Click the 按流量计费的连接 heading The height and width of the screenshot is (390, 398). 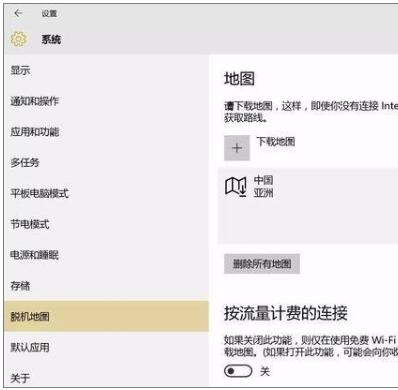(x=286, y=313)
